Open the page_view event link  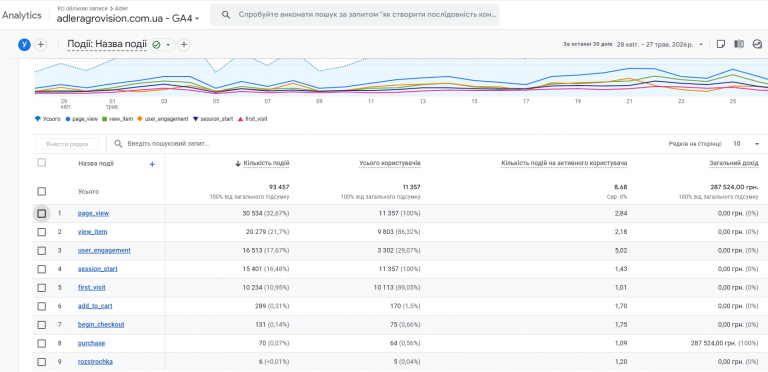coord(94,213)
